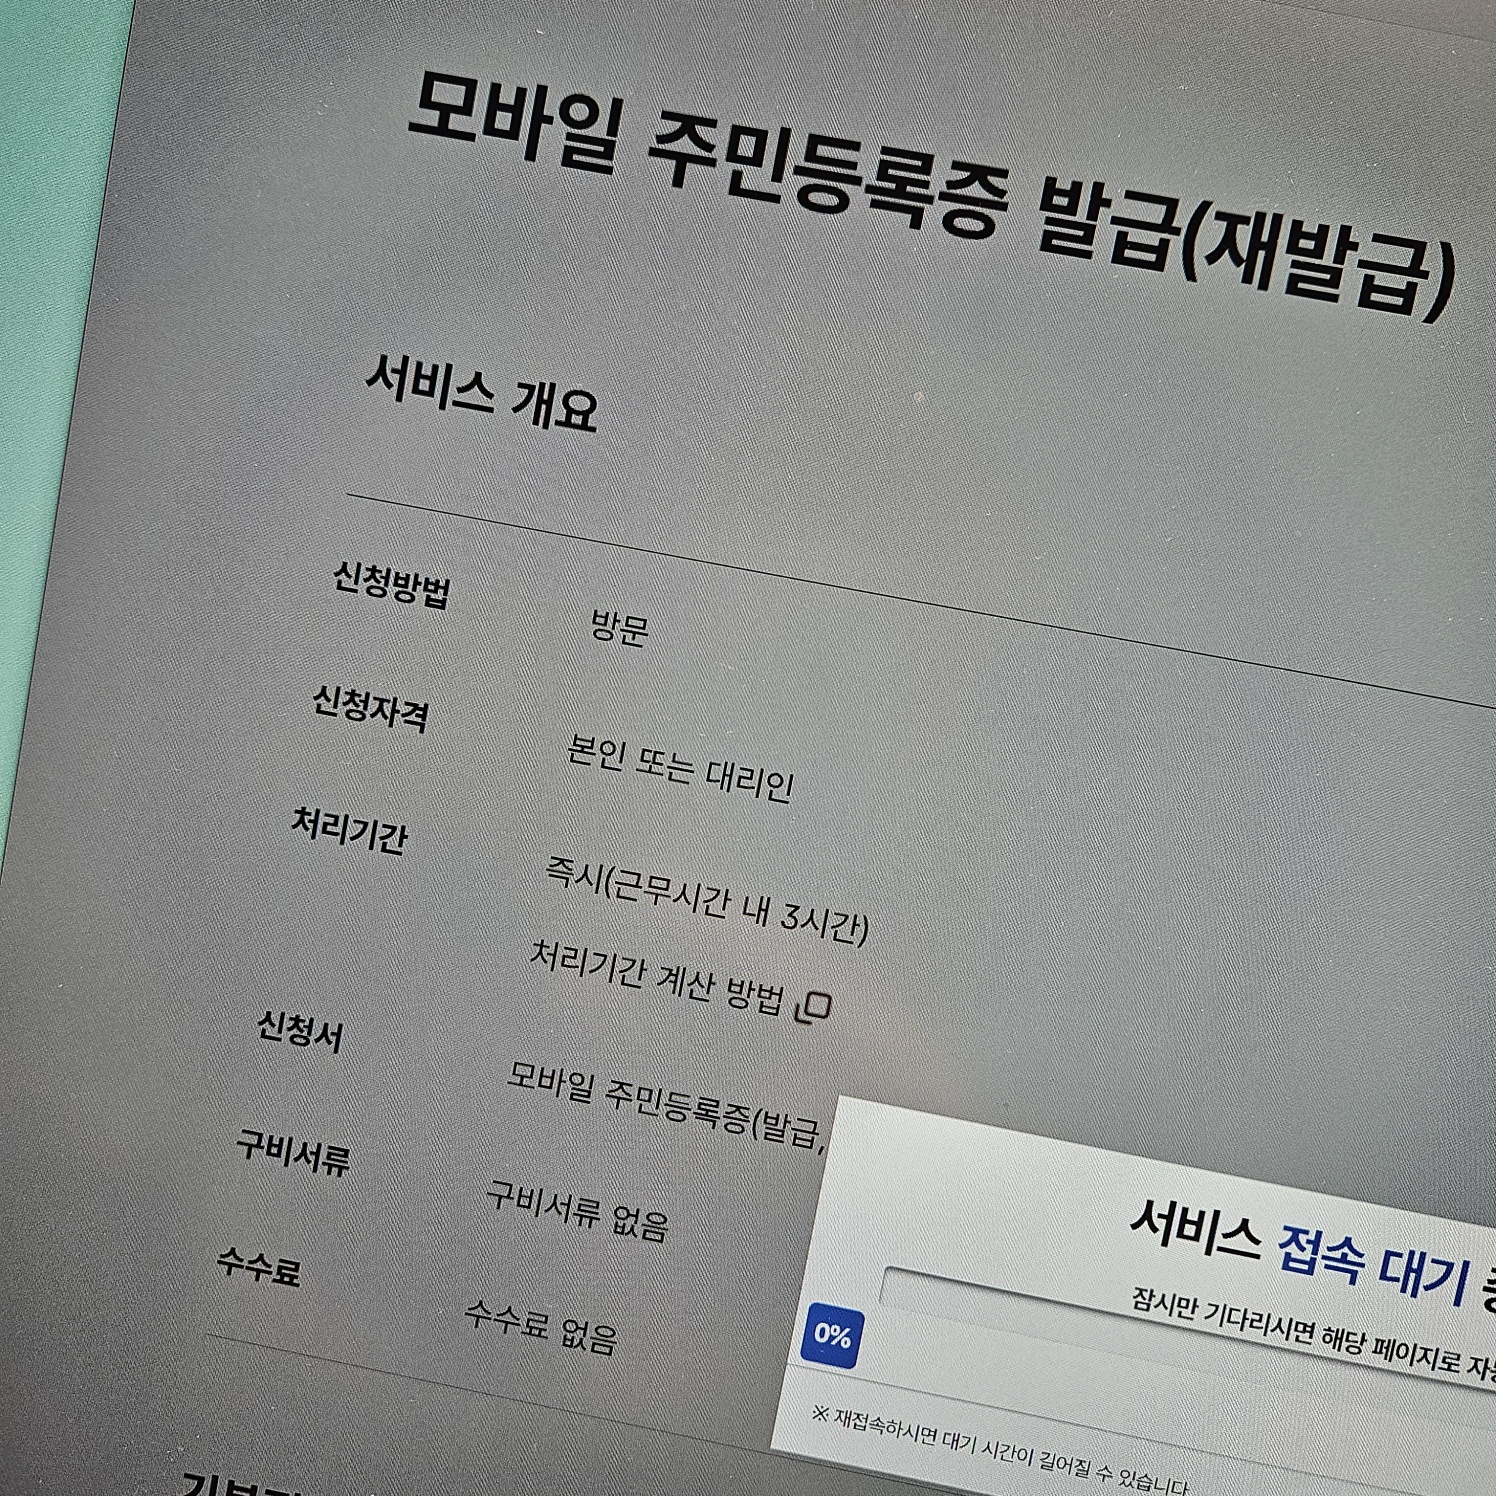
Task: Click the 신청서 row label
Action: click(x=300, y=1031)
